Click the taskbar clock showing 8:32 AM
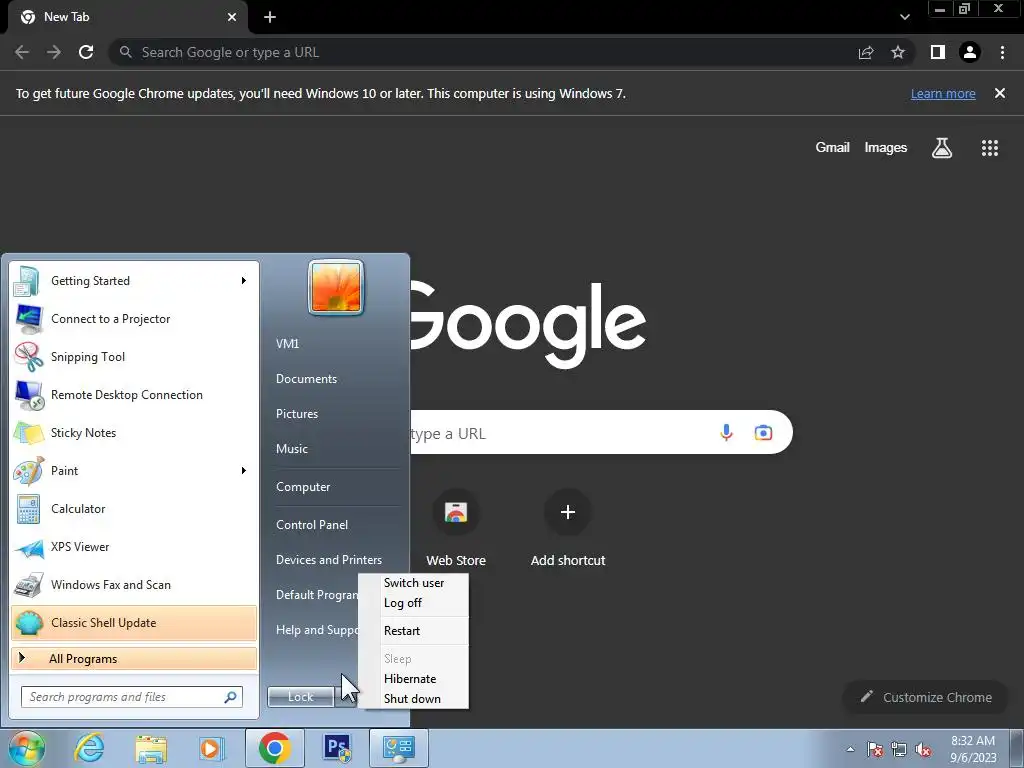This screenshot has width=1024, height=768. point(973,749)
